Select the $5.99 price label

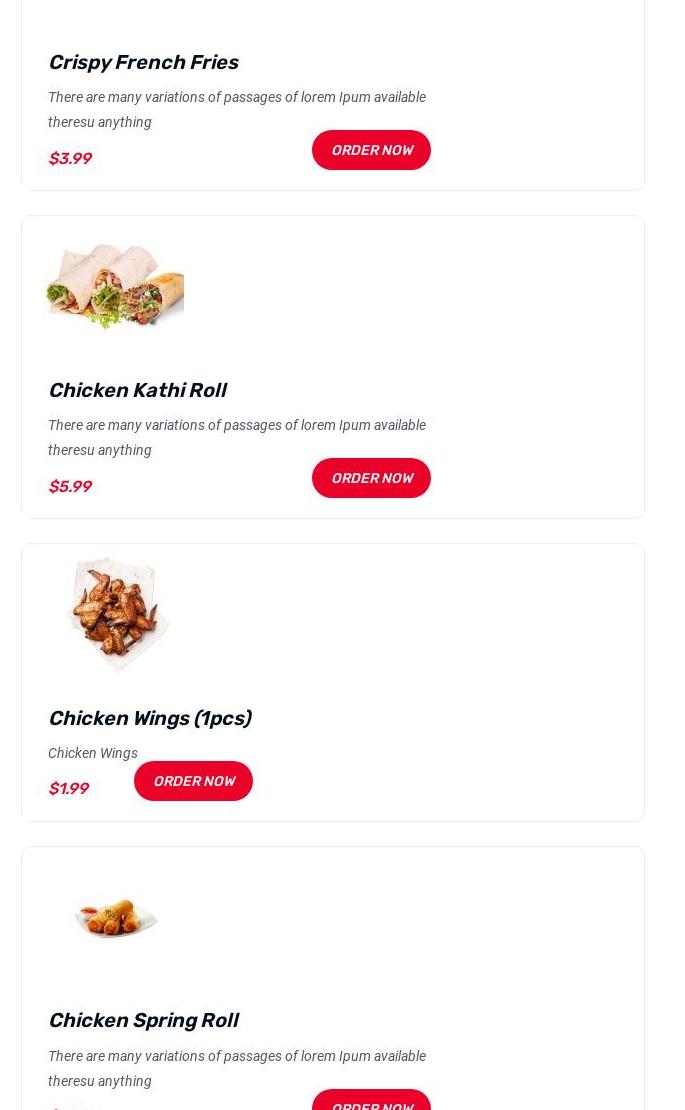tap(70, 486)
